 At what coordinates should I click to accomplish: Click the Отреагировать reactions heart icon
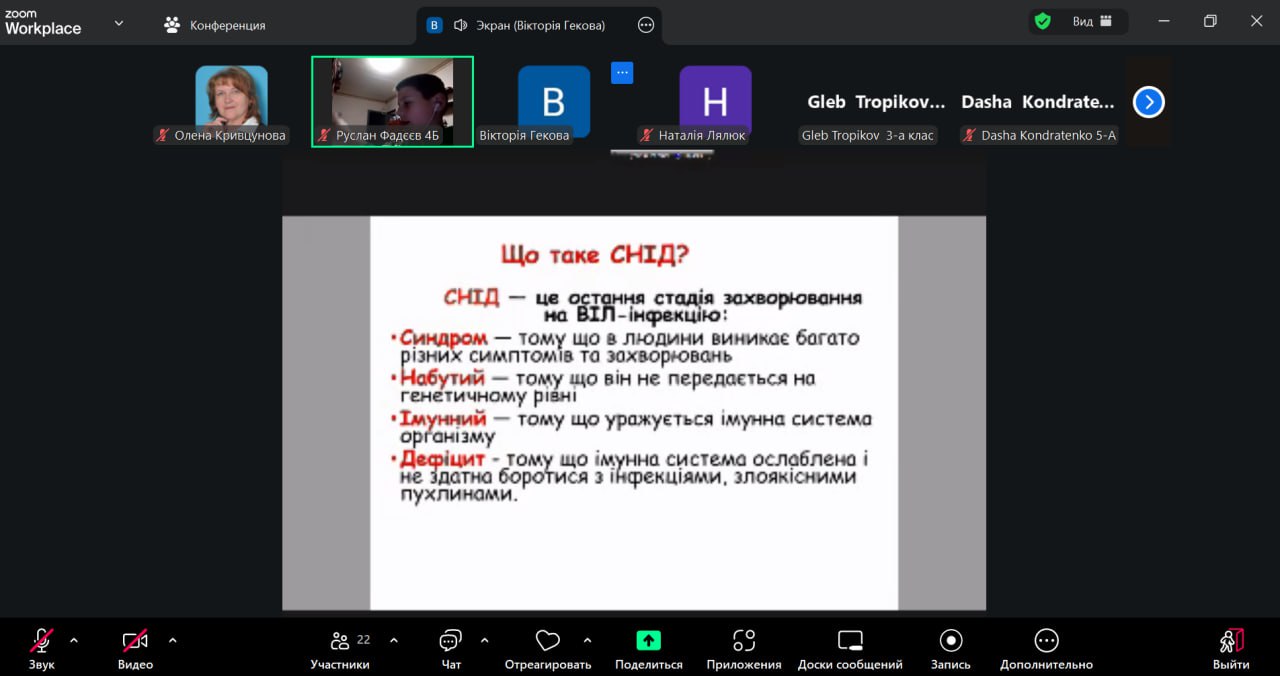click(547, 641)
